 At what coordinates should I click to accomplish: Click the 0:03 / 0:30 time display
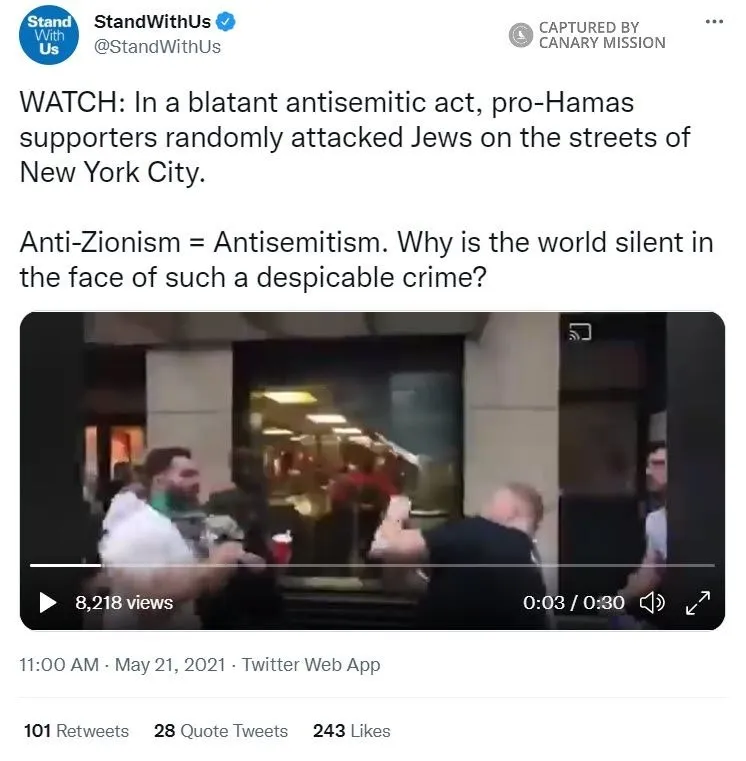[573, 603]
